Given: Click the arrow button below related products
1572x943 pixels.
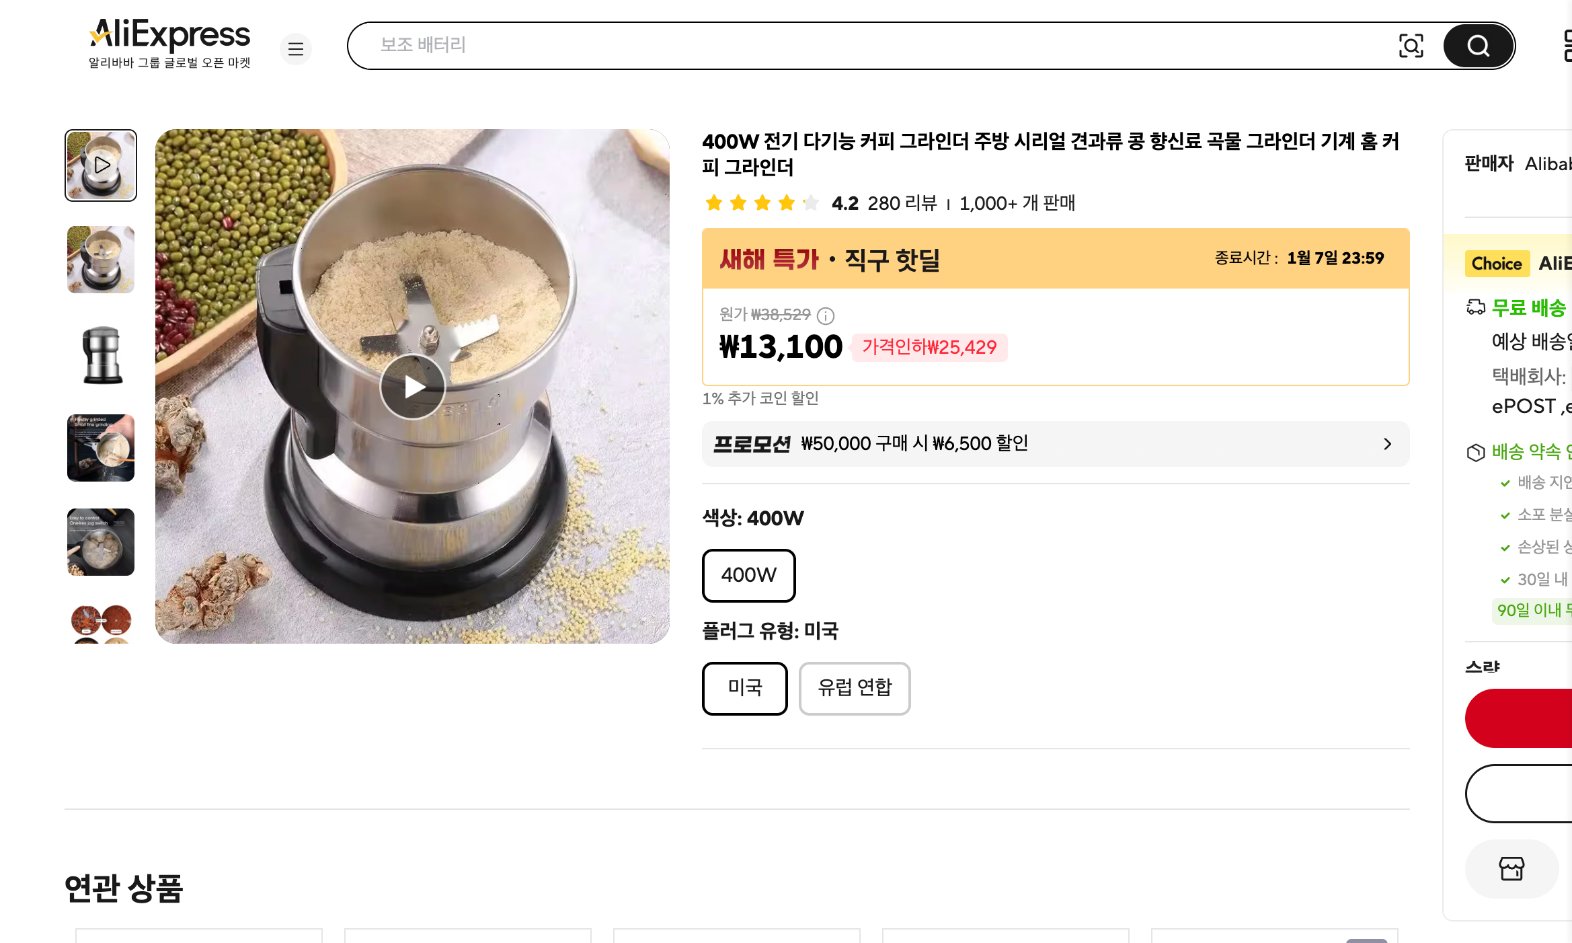Looking at the screenshot, I should point(1362,939).
